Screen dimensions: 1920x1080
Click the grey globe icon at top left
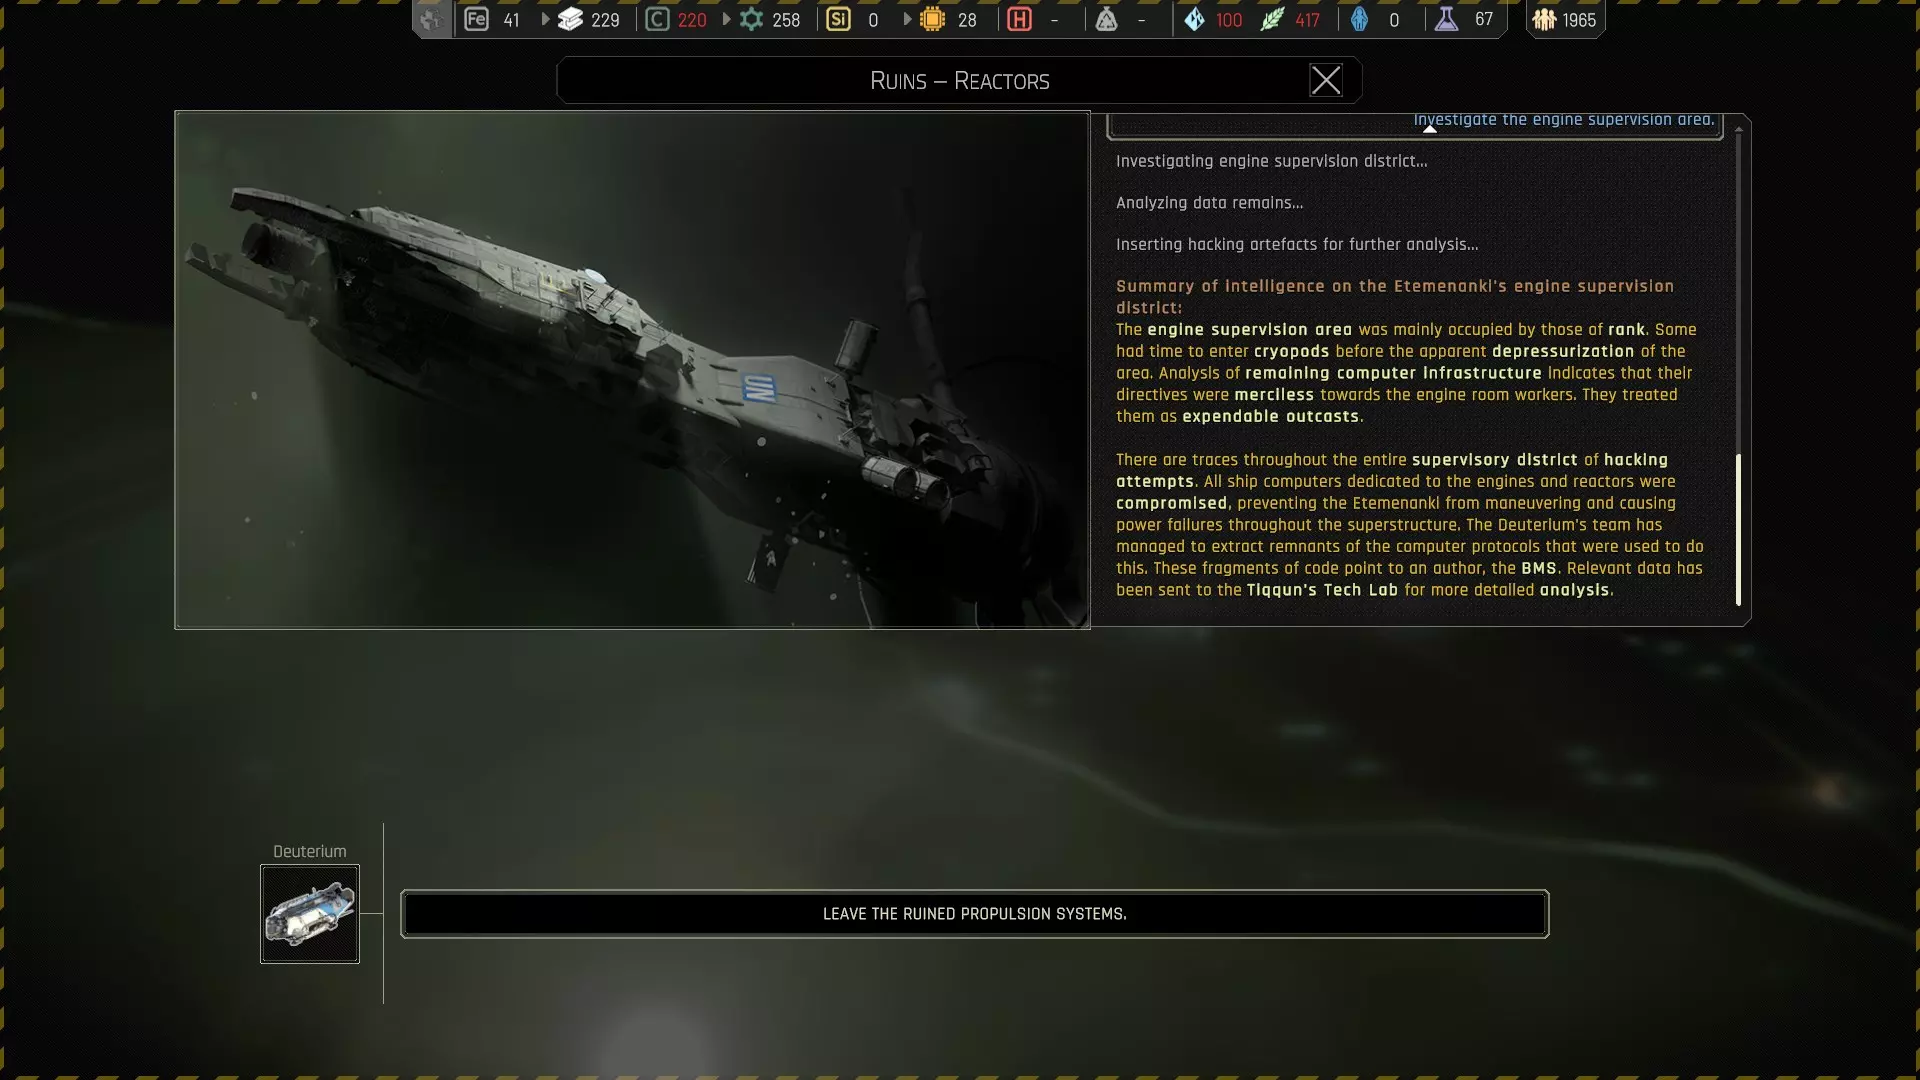431,19
